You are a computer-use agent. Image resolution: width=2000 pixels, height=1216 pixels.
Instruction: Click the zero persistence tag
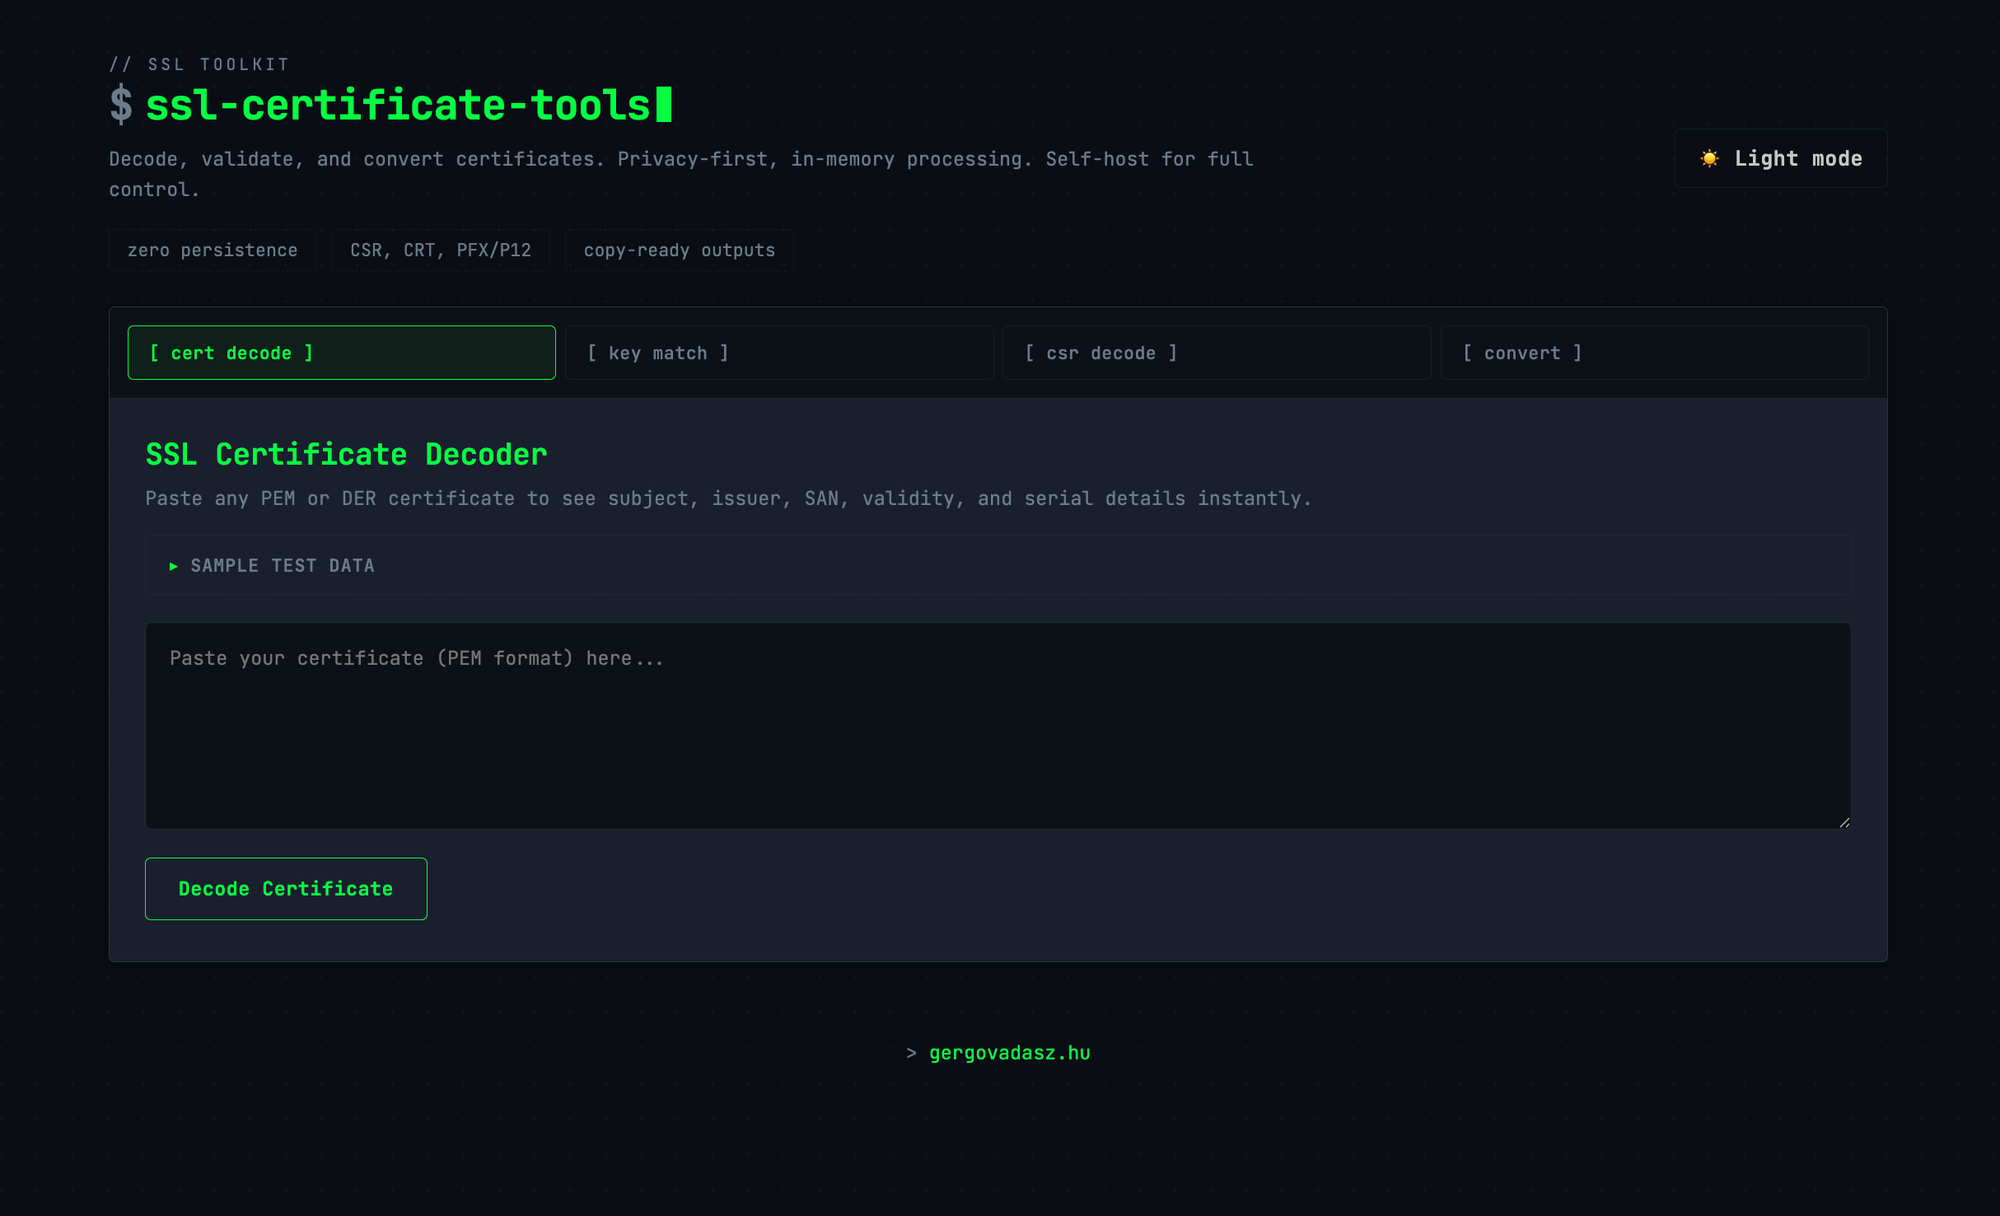pos(212,250)
